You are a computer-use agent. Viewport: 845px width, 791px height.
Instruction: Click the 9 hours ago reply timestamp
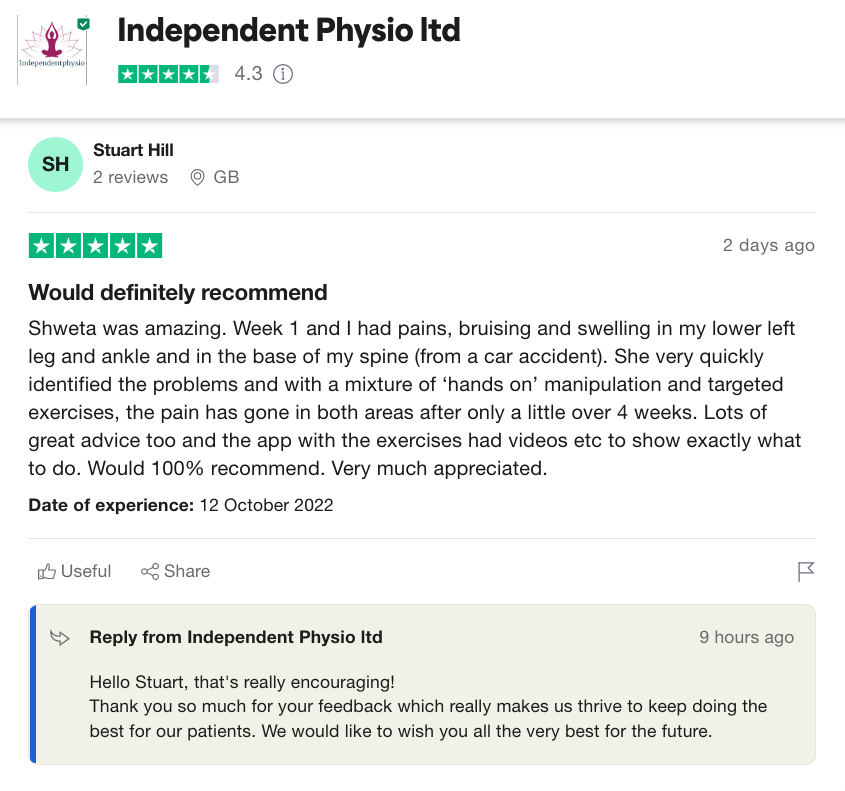click(746, 637)
